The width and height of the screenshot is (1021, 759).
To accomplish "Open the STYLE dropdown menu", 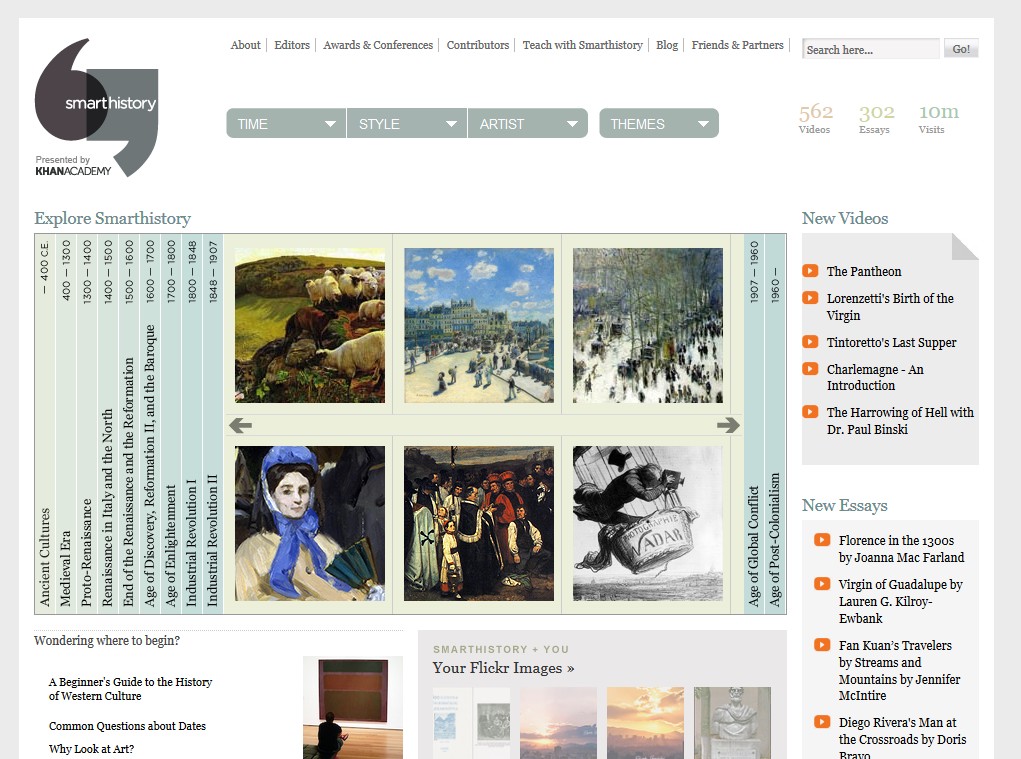I will (407, 124).
